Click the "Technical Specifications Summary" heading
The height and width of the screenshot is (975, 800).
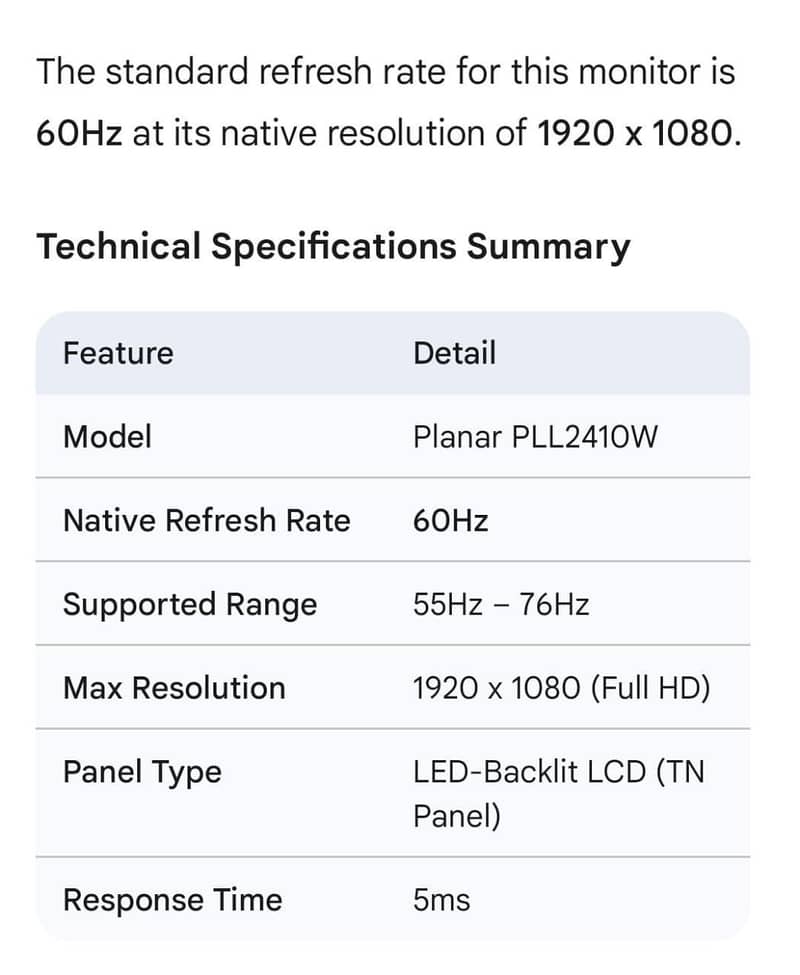coord(333,246)
